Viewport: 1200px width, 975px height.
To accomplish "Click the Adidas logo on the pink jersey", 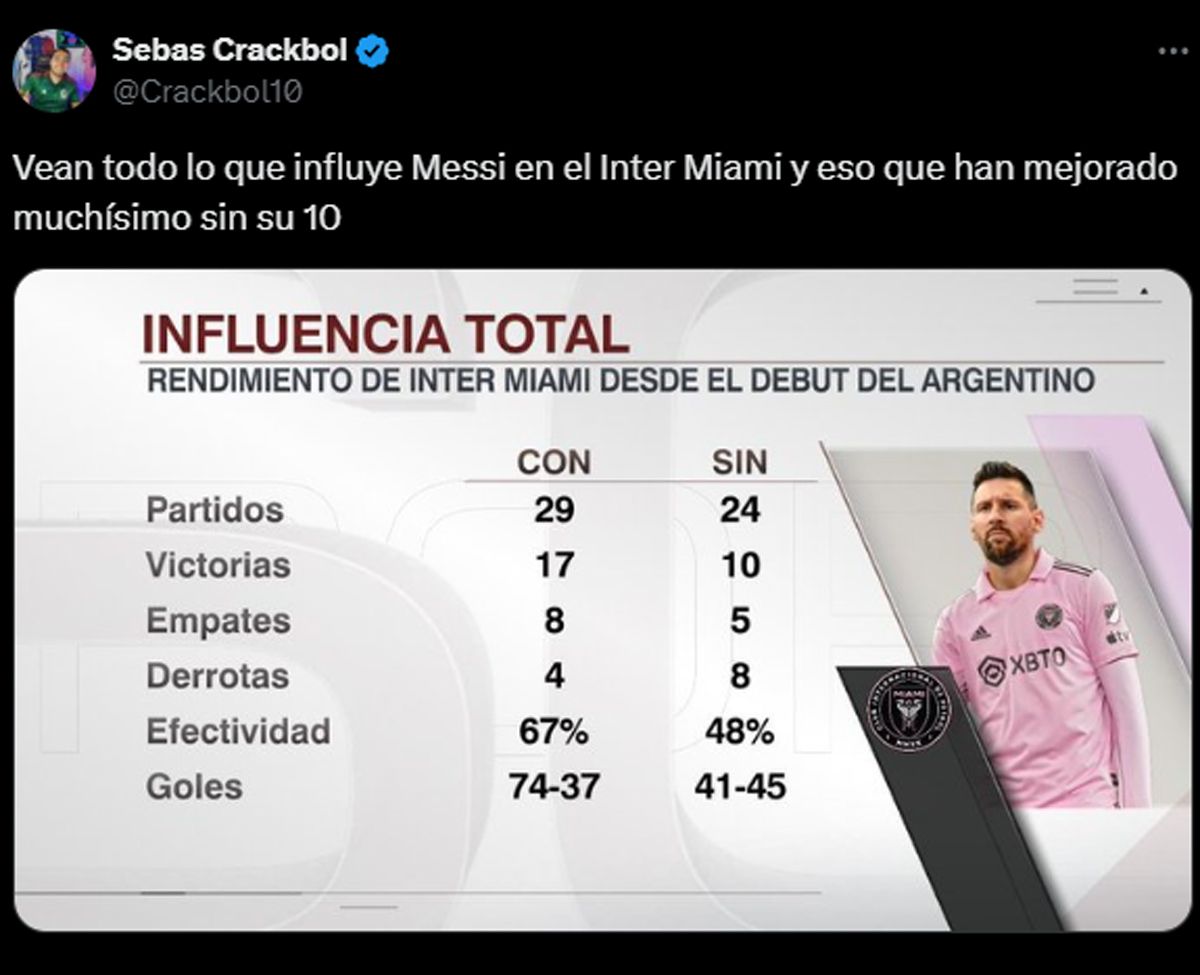I will [981, 631].
